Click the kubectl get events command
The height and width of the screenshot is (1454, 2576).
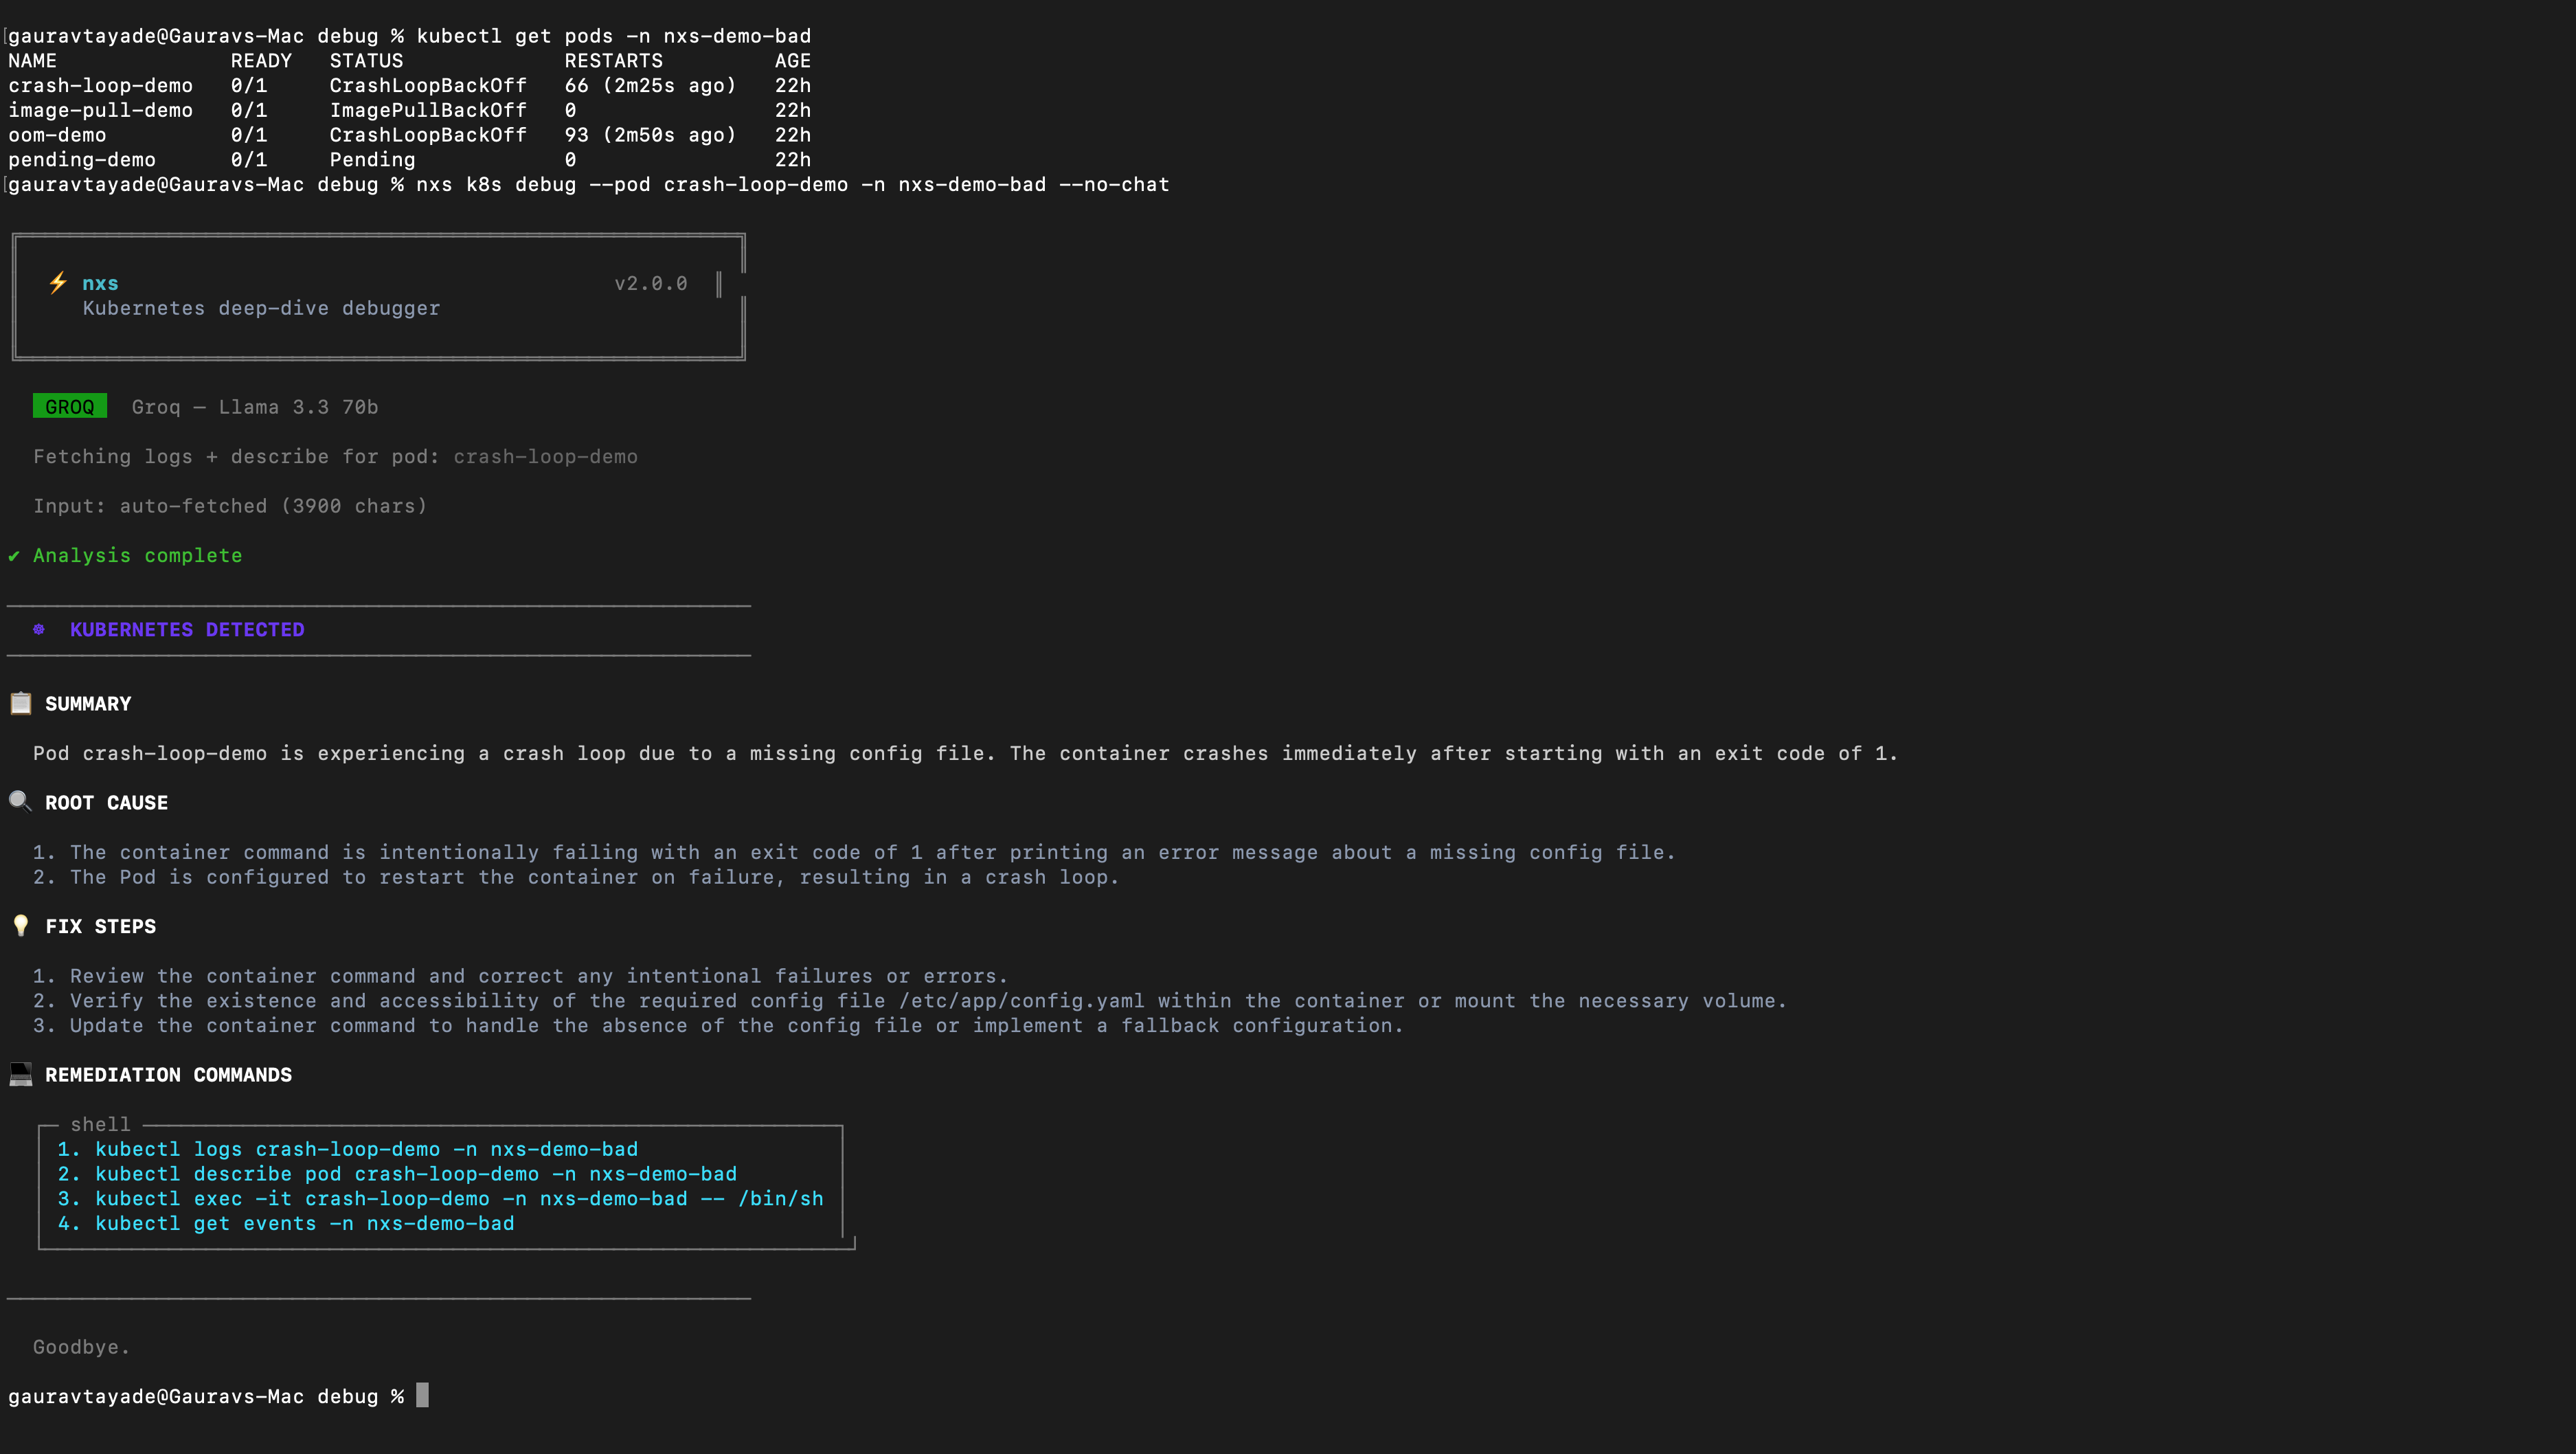coord(304,1223)
